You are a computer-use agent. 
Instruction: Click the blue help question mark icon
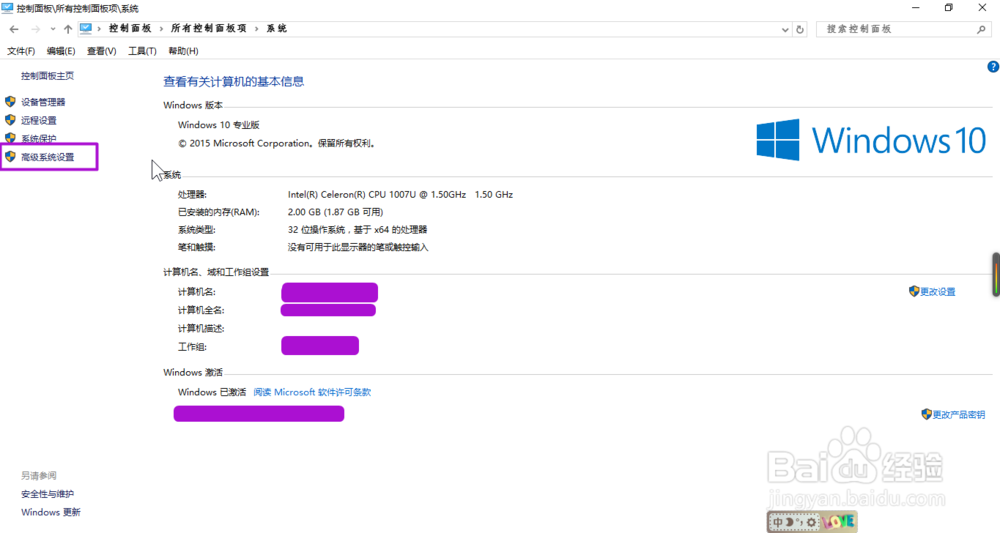click(993, 66)
